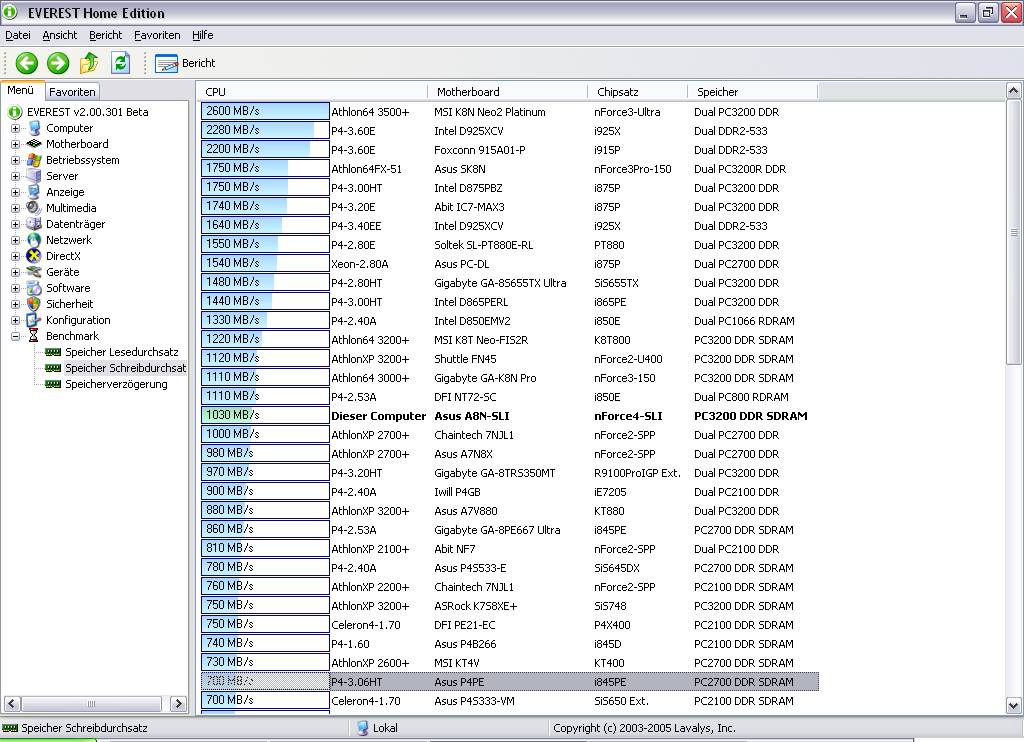Switch to the Favoriten tab
Screen dimensions: 1024x742
(72, 92)
